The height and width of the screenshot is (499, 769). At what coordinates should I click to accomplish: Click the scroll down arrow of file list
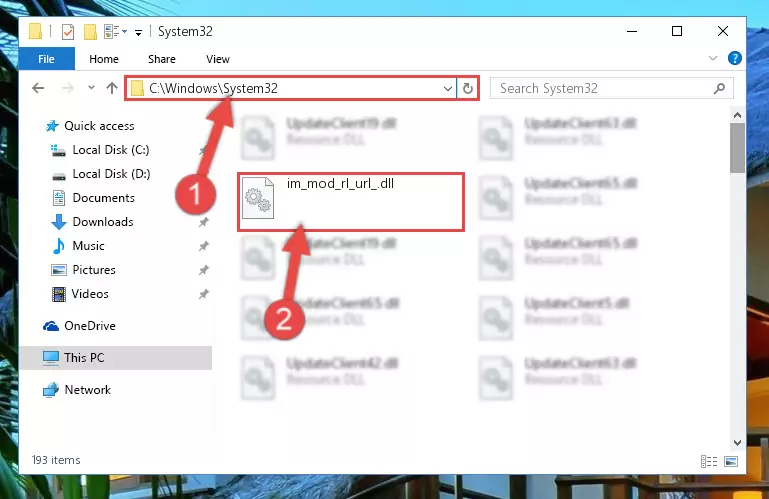pos(737,443)
